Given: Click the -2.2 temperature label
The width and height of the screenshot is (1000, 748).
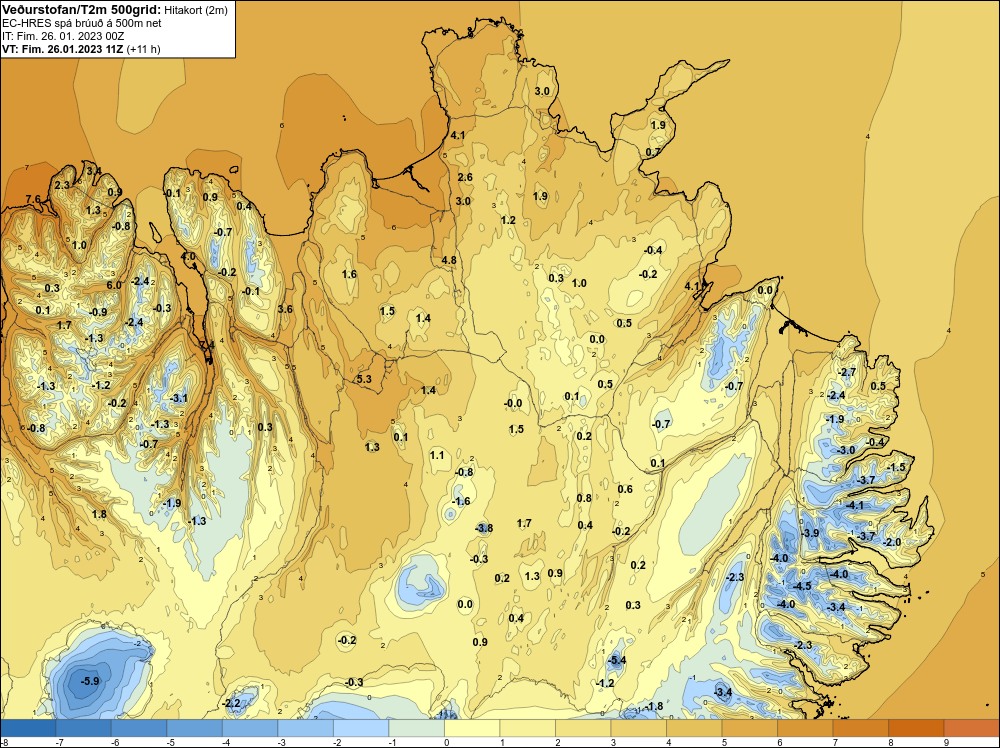Looking at the screenshot, I should pyautogui.click(x=231, y=703).
